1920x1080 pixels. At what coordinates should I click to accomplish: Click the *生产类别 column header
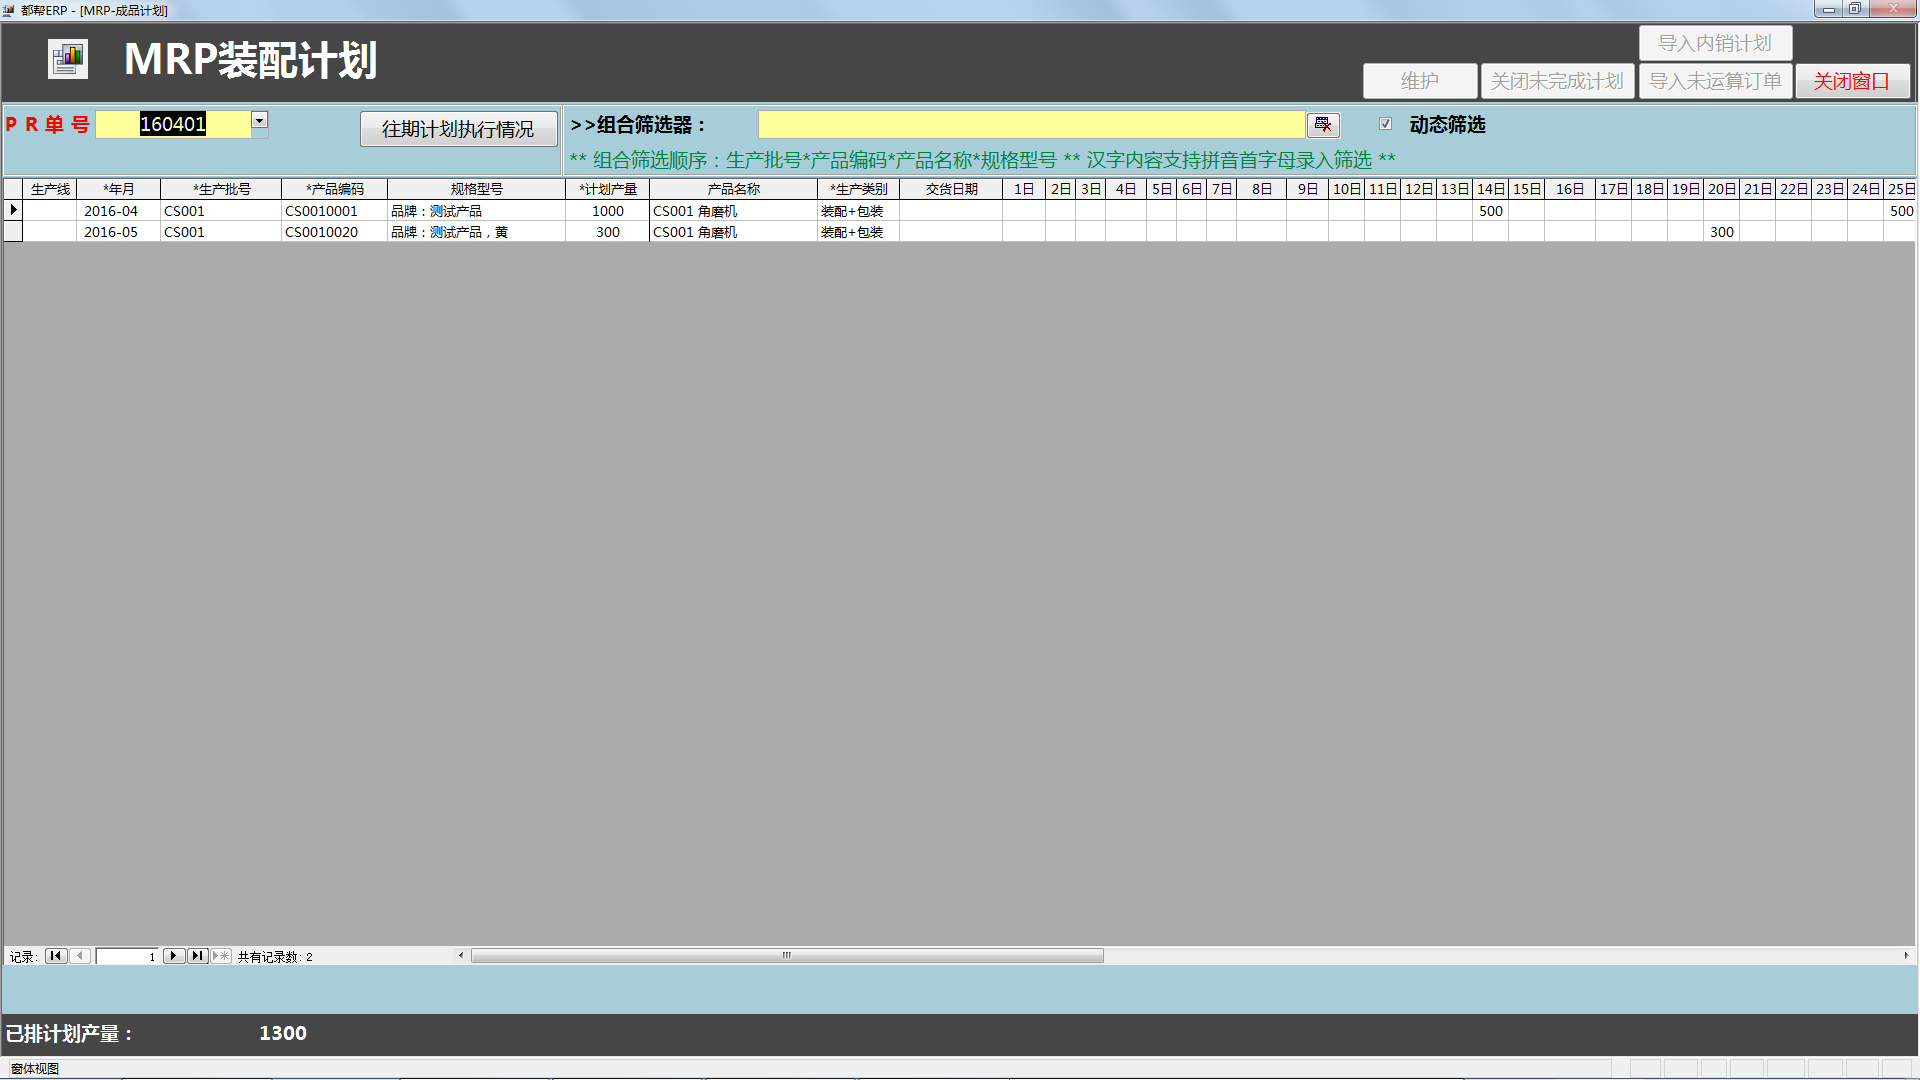coord(858,189)
